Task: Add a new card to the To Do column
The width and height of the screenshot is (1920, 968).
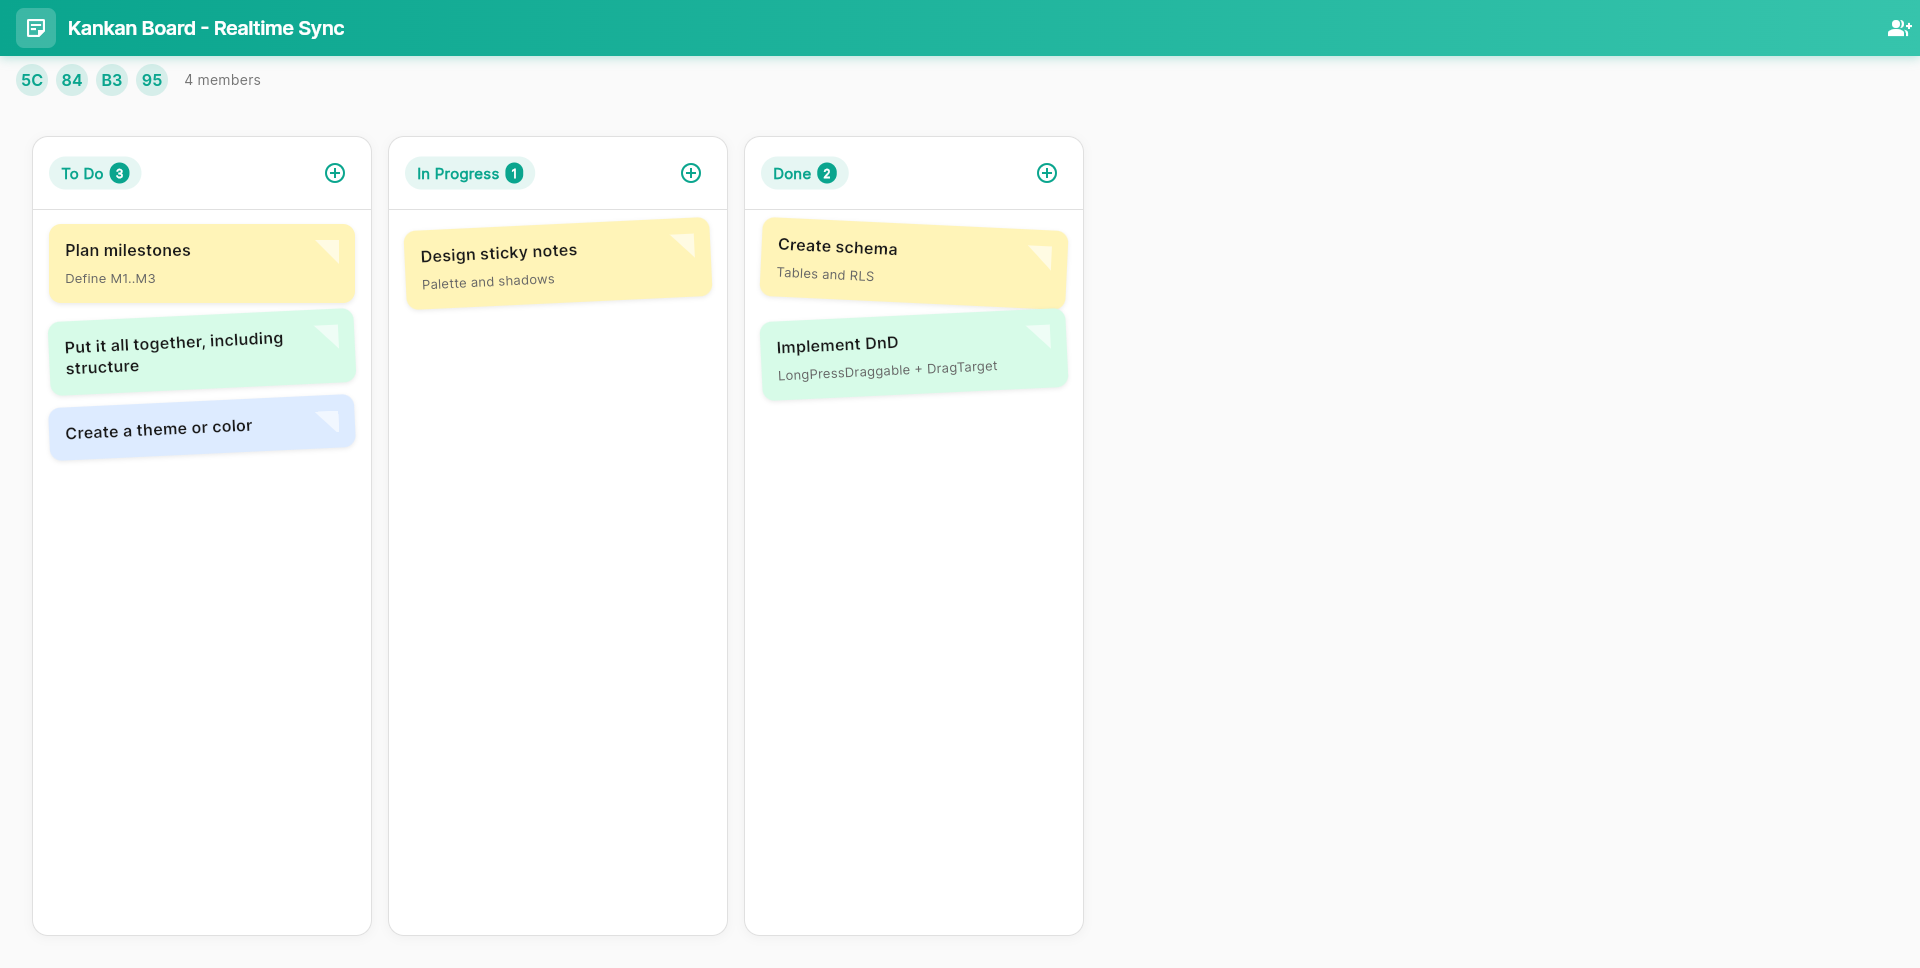Action: click(335, 172)
